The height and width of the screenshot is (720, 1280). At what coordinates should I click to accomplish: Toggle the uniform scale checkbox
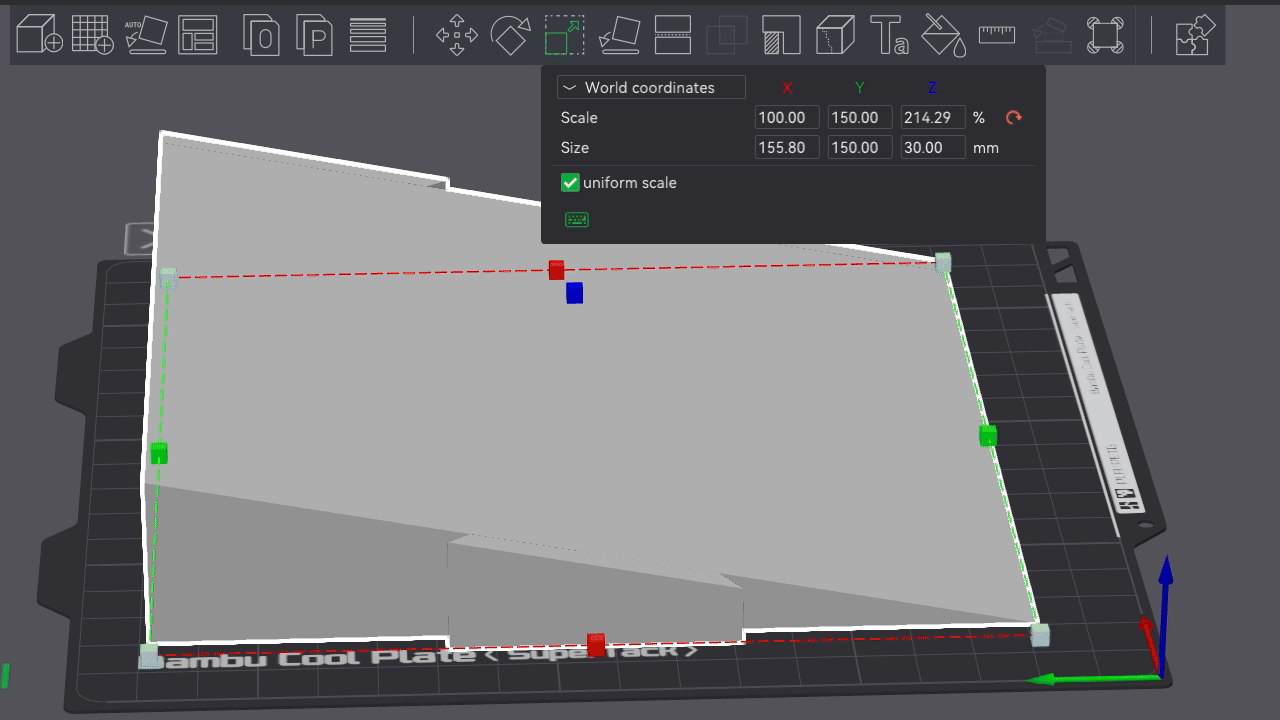coord(570,183)
